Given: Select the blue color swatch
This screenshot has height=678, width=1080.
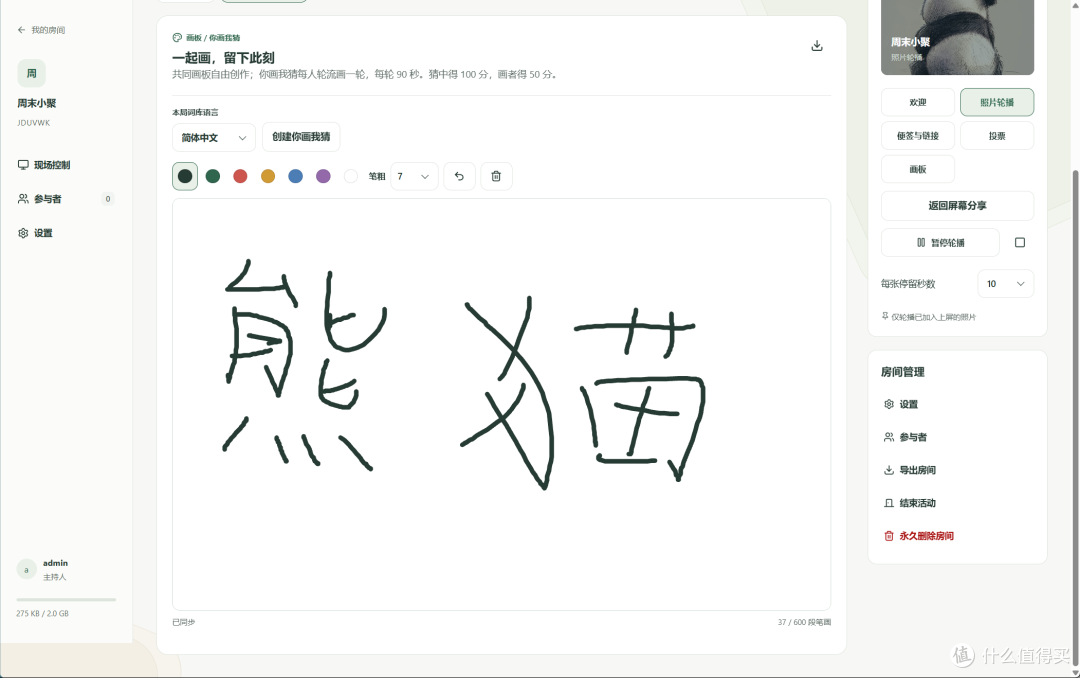Looking at the screenshot, I should [295, 176].
